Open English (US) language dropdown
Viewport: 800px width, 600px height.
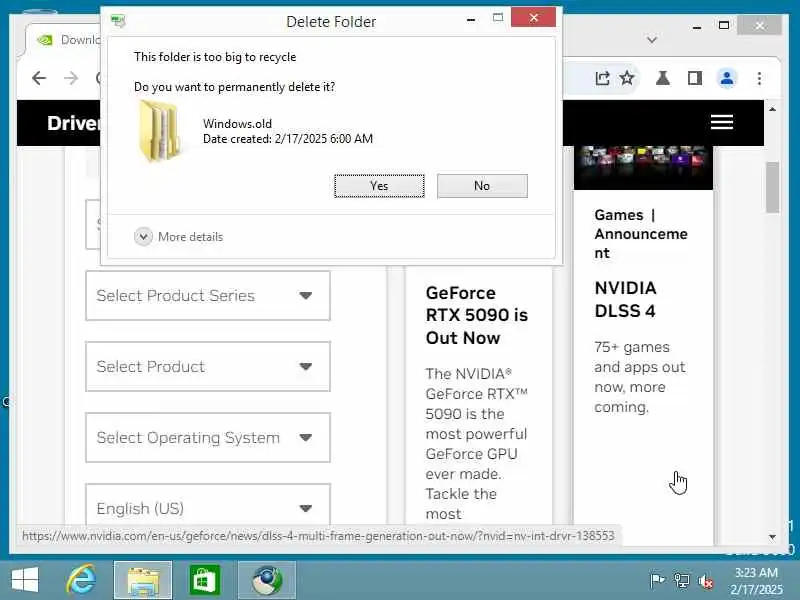point(208,505)
